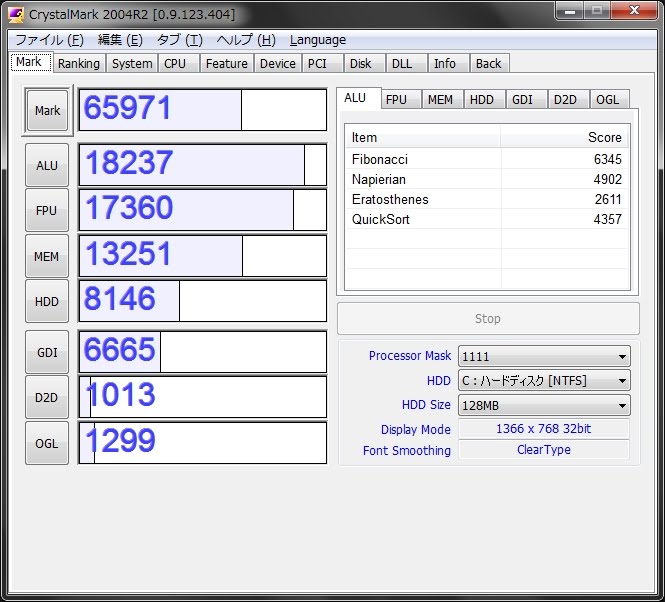Click the Fibonacci score 6345
This screenshot has width=665, height=602.
(607, 159)
